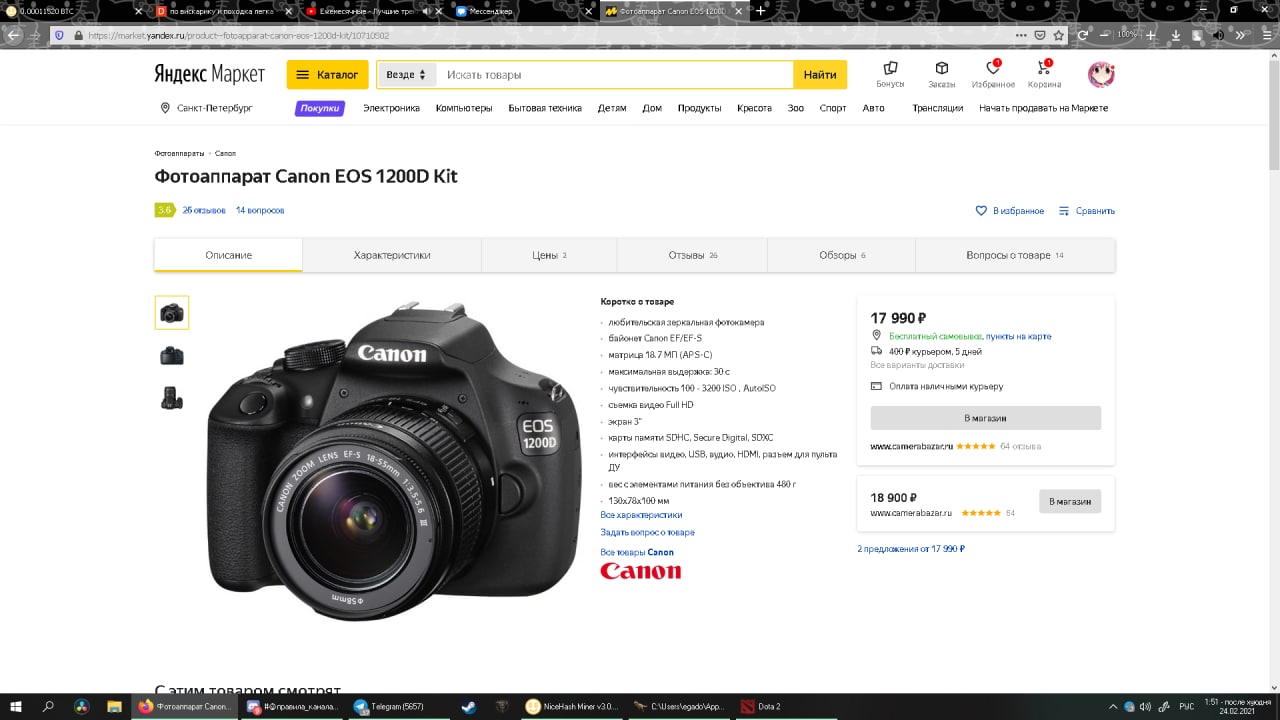Reload the page with refresh icon
Image resolution: width=1280 pixels, height=720 pixels.
coord(1083,35)
